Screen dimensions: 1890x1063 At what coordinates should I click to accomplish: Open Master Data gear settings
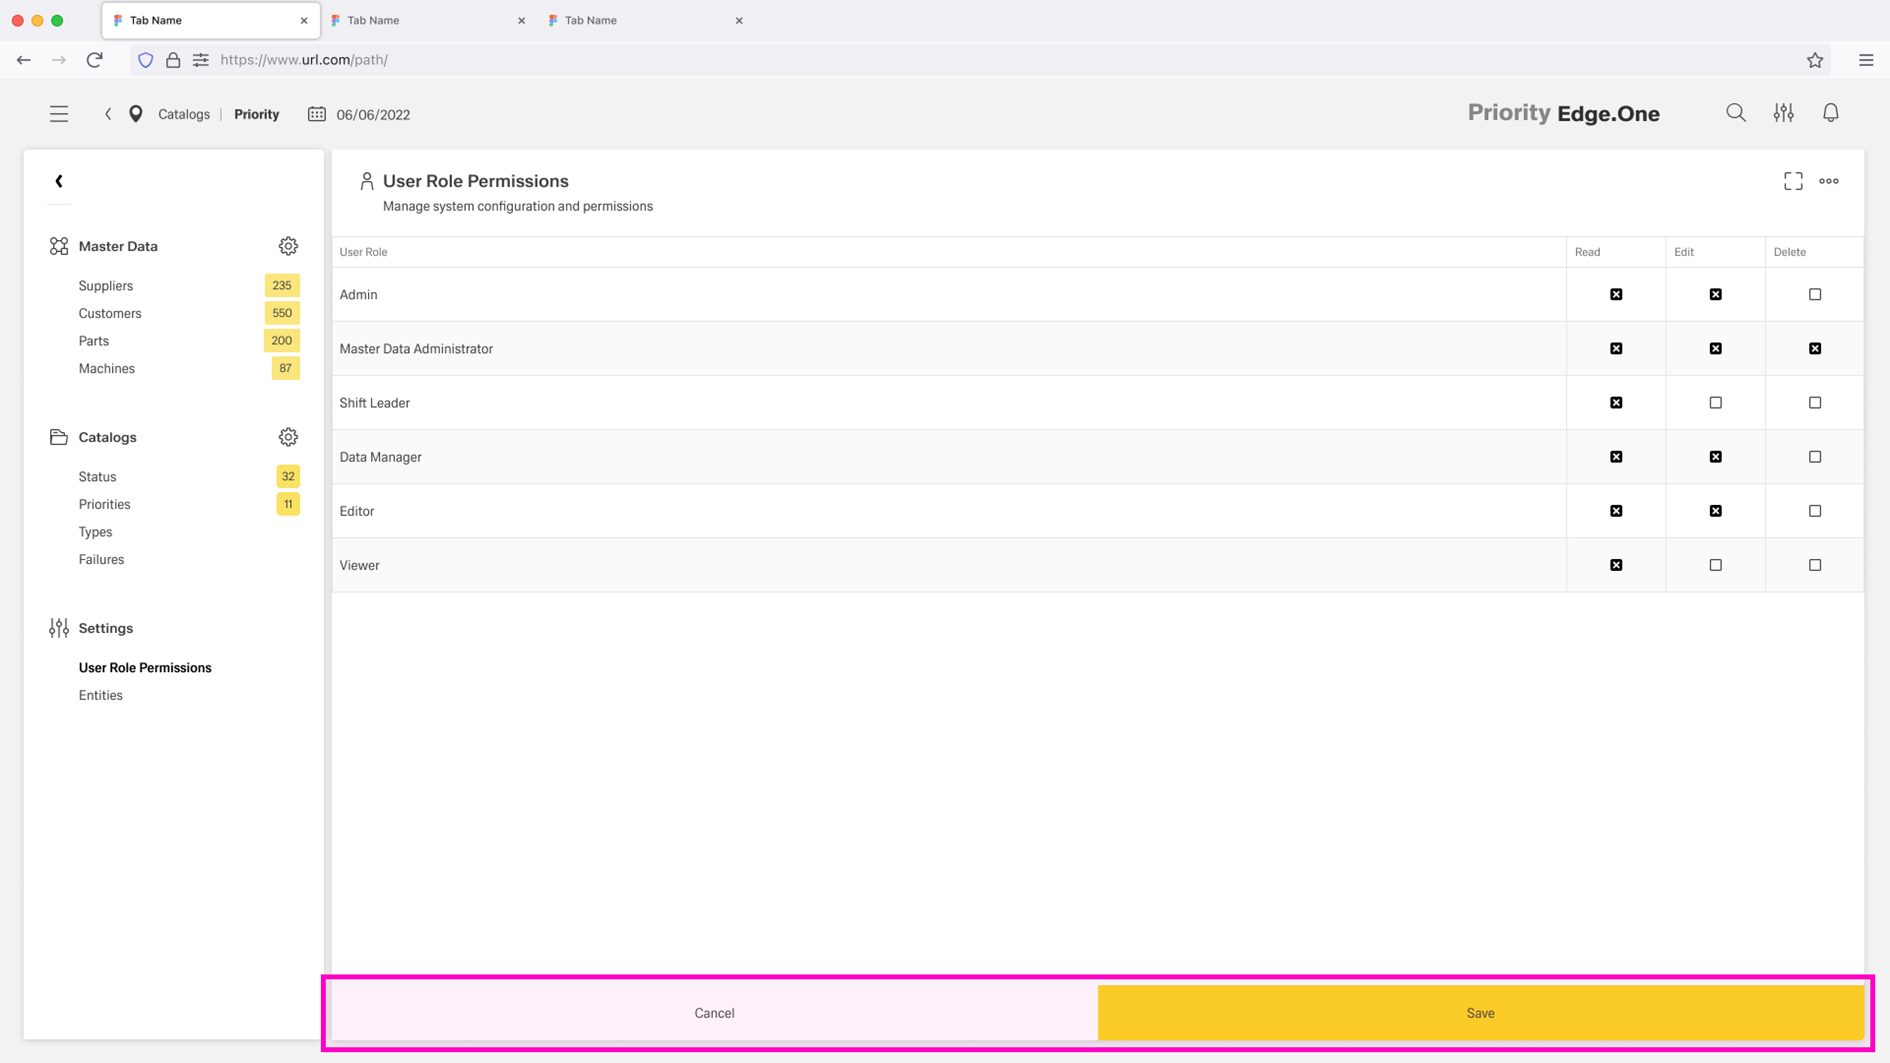click(x=288, y=246)
